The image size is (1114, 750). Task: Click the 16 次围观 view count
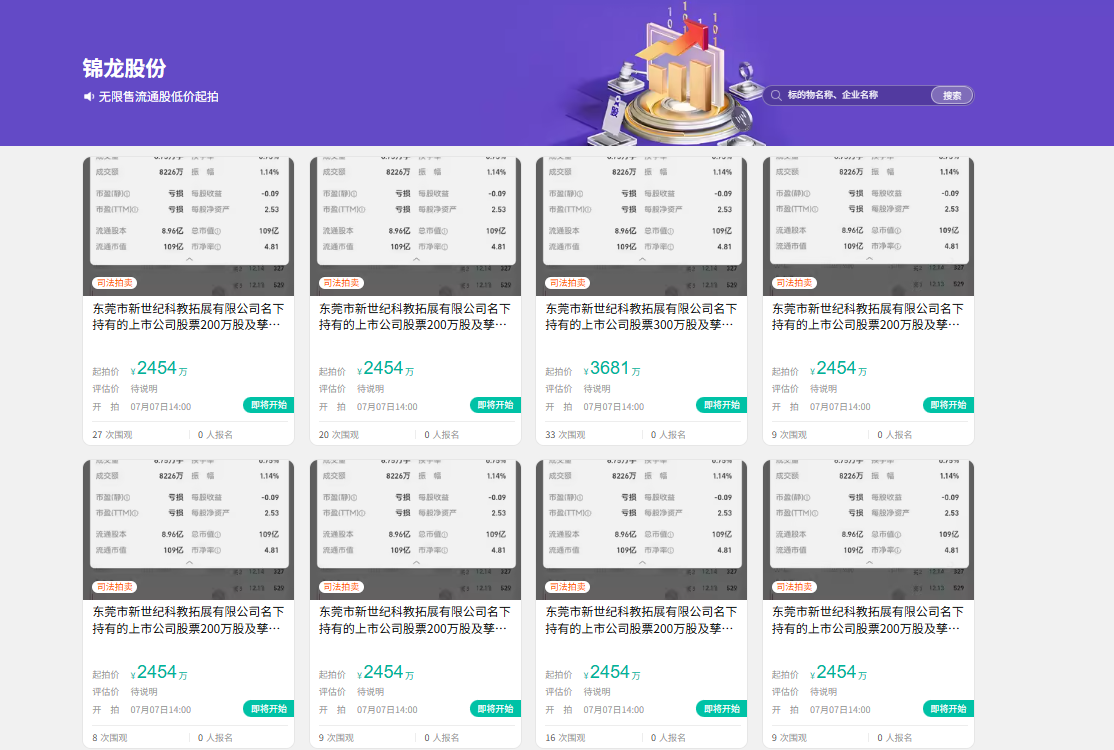point(566,738)
